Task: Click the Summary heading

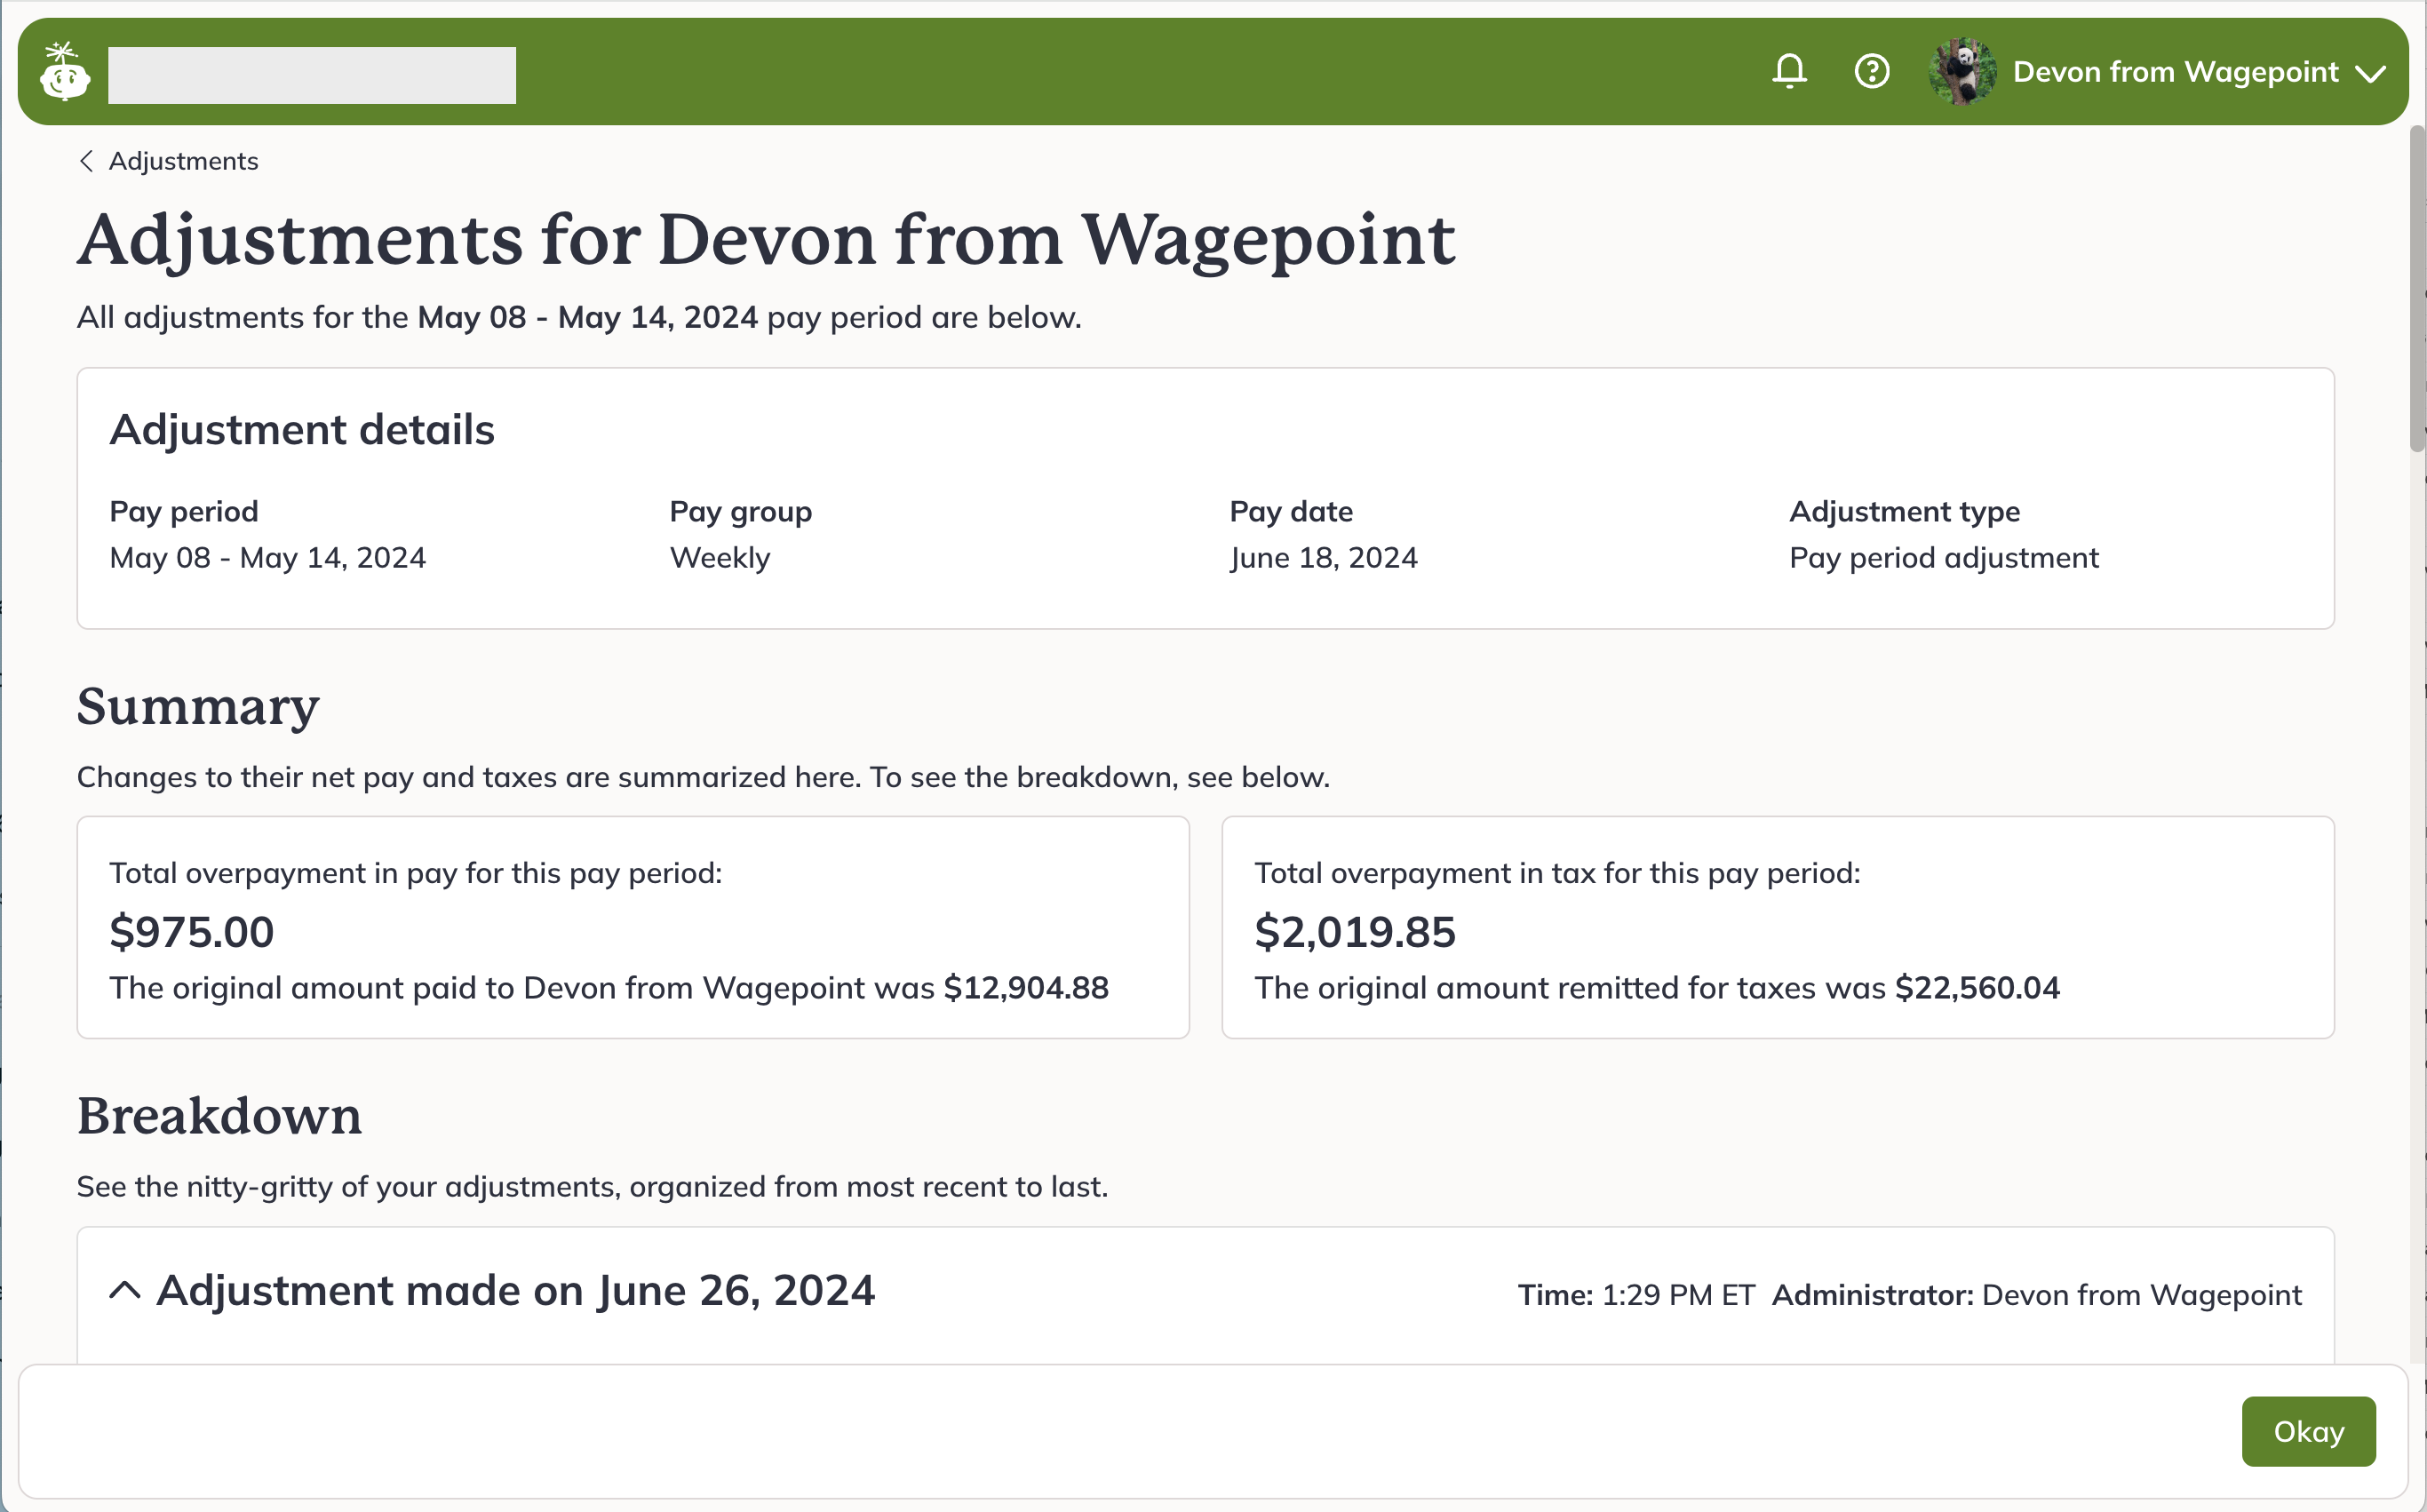Action: (198, 708)
